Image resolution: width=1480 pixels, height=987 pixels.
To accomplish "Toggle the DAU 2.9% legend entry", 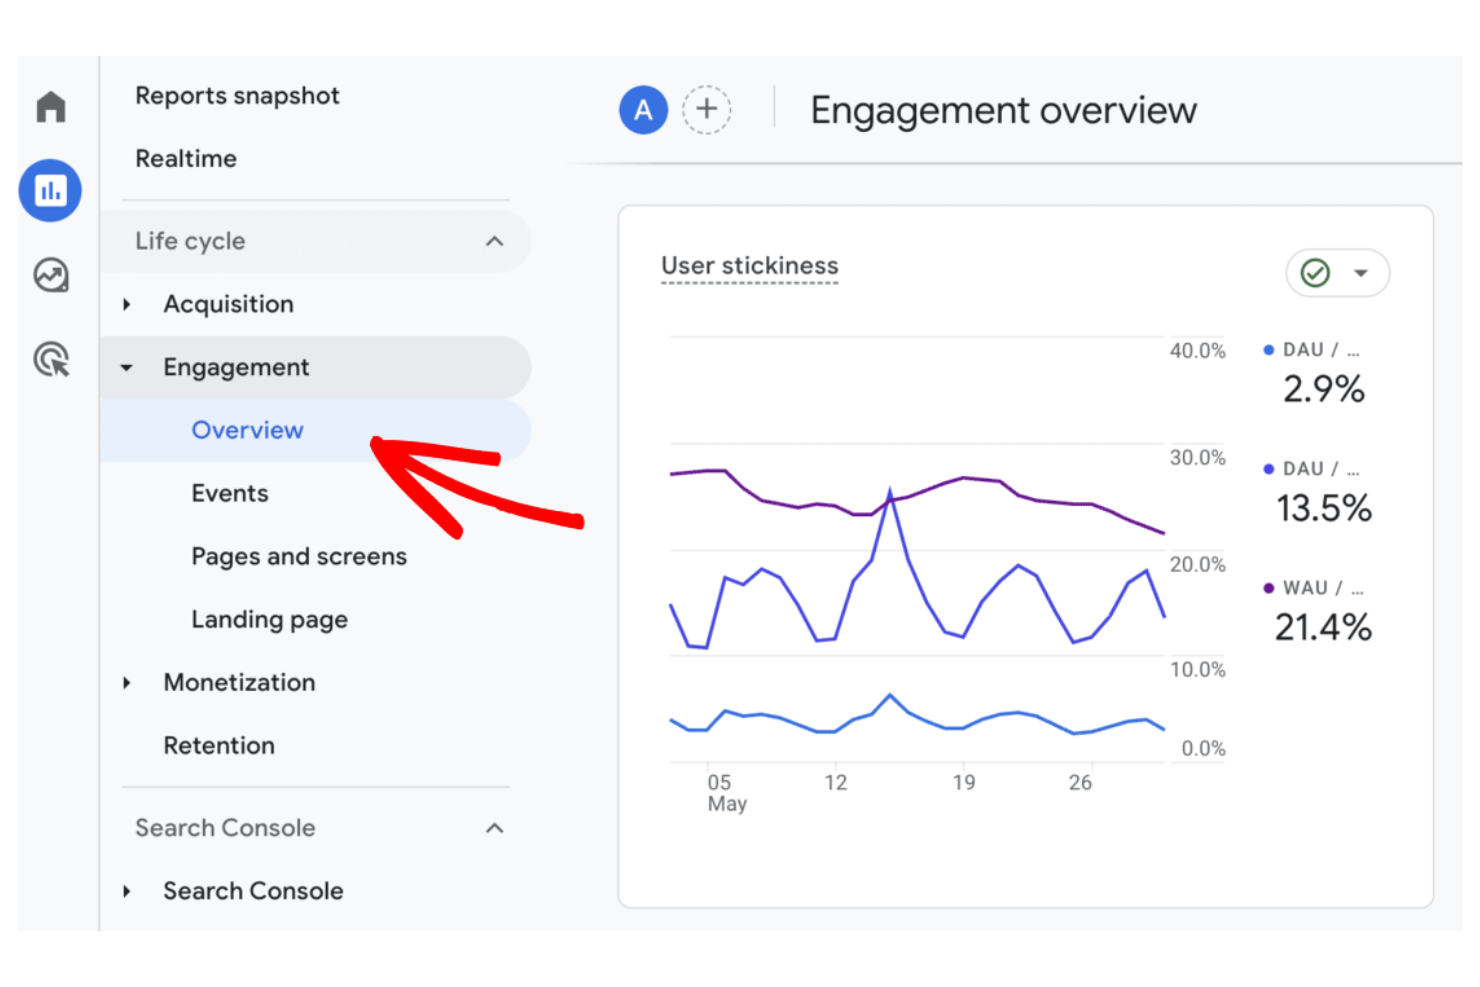I will (1322, 371).
